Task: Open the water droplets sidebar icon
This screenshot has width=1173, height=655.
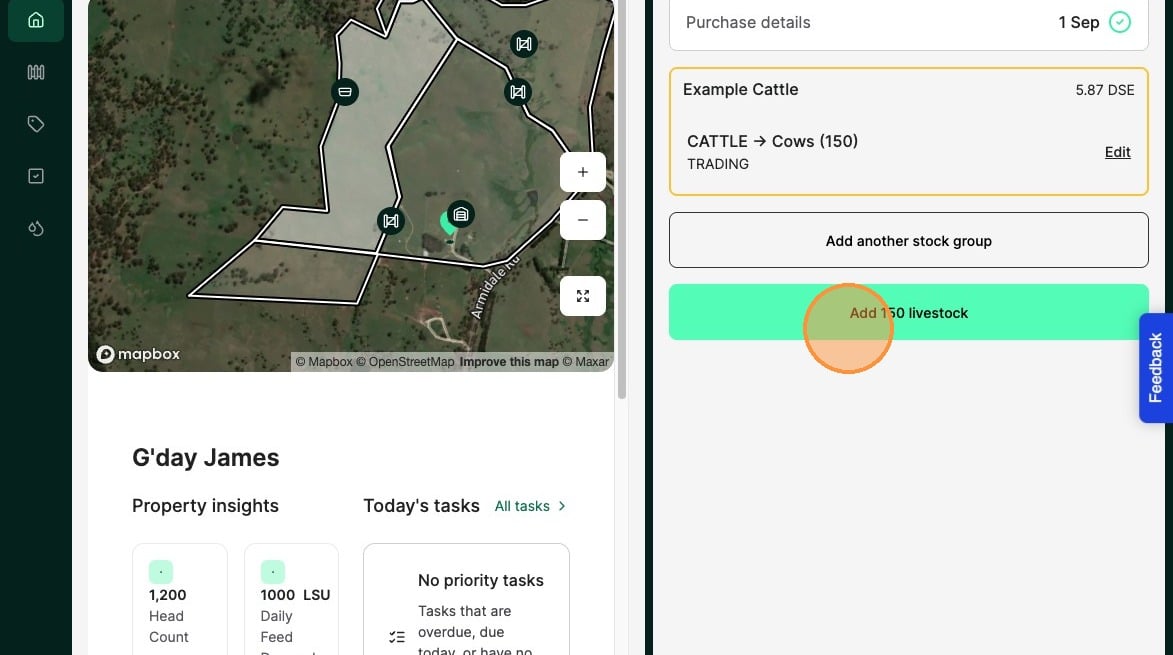Action: click(x=35, y=228)
